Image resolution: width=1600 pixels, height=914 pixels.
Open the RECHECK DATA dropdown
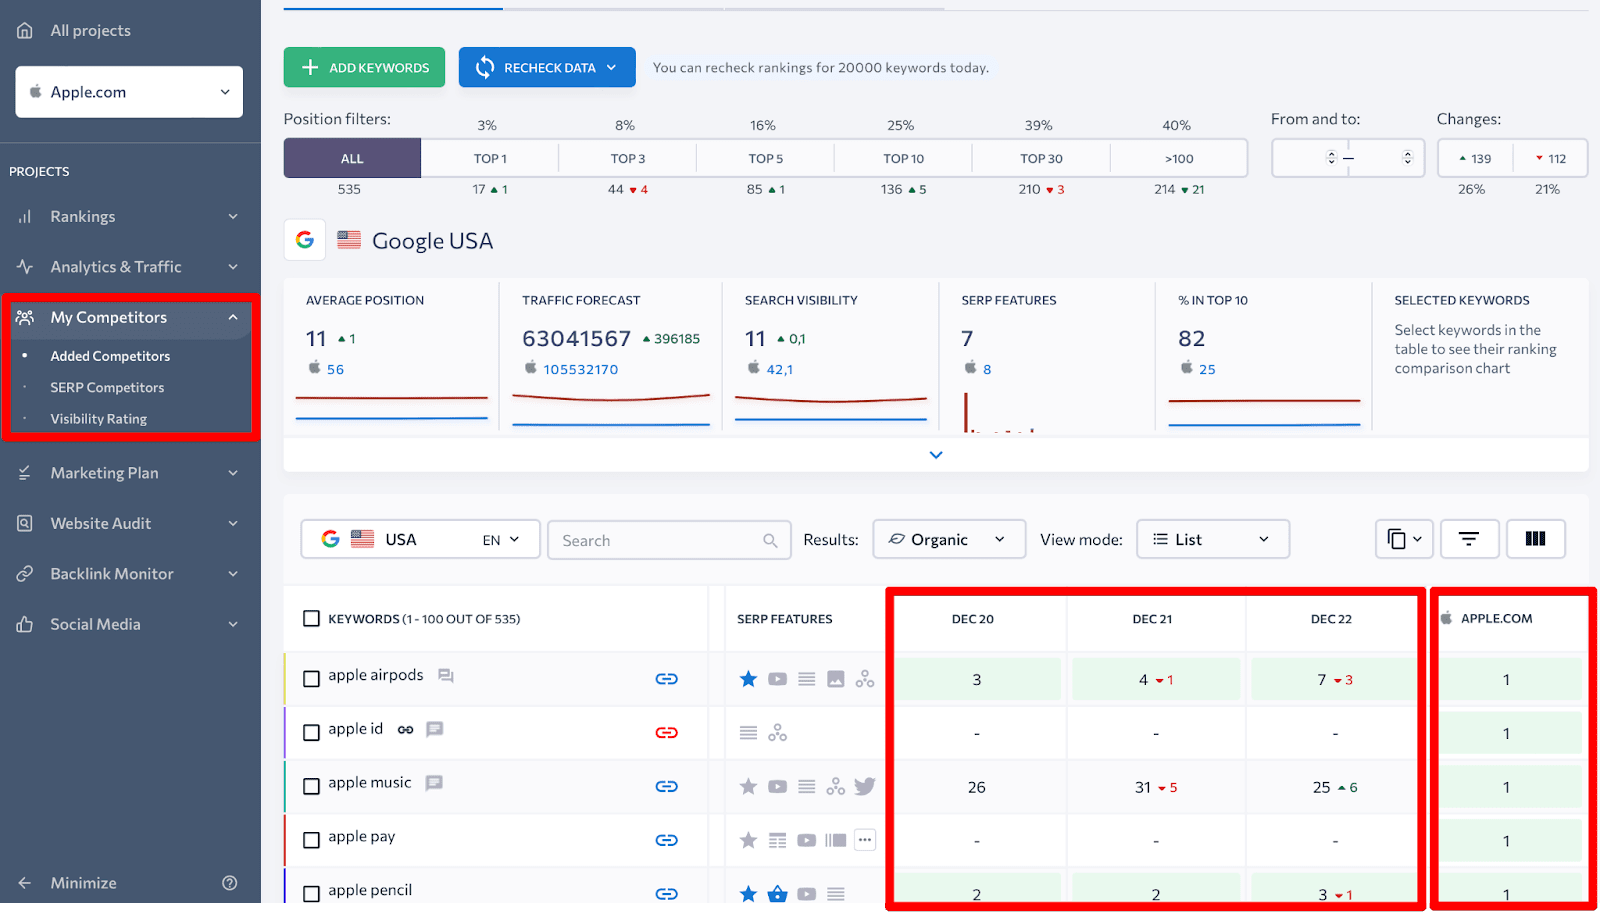pyautogui.click(x=547, y=67)
